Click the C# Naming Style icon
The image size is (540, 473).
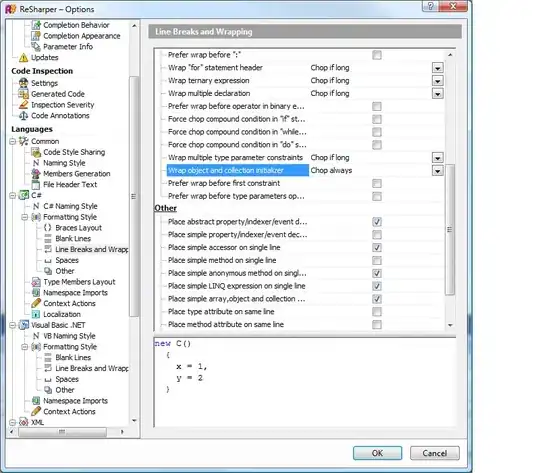(x=36, y=206)
